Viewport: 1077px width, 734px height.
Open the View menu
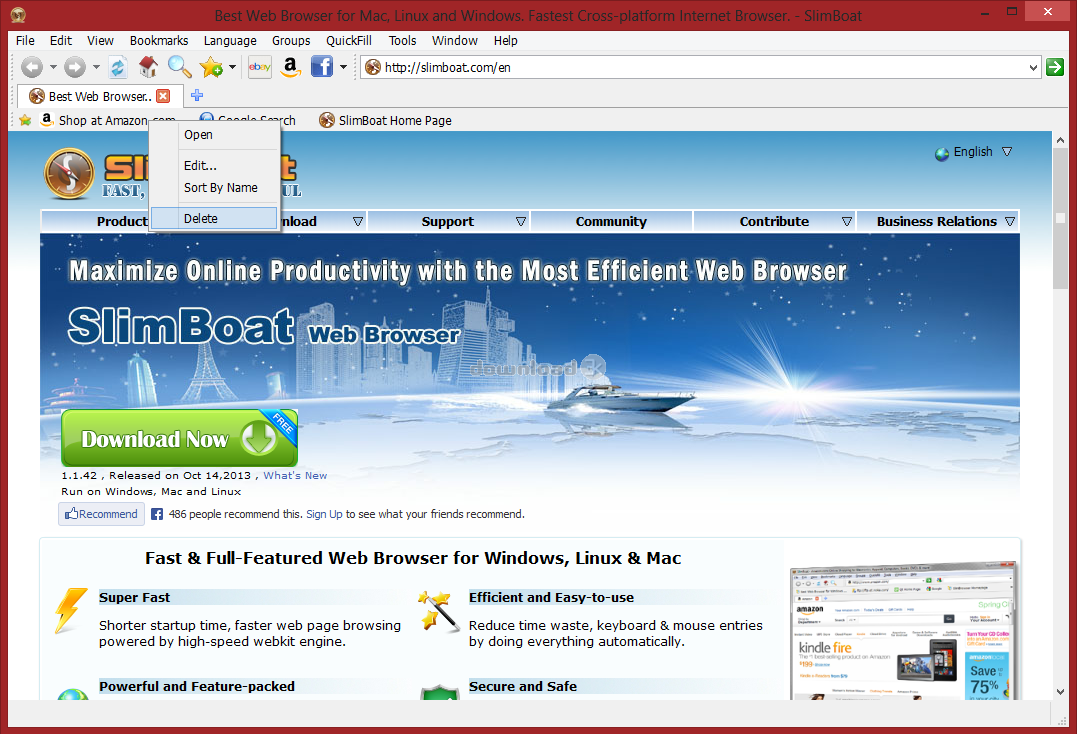pyautogui.click(x=100, y=41)
